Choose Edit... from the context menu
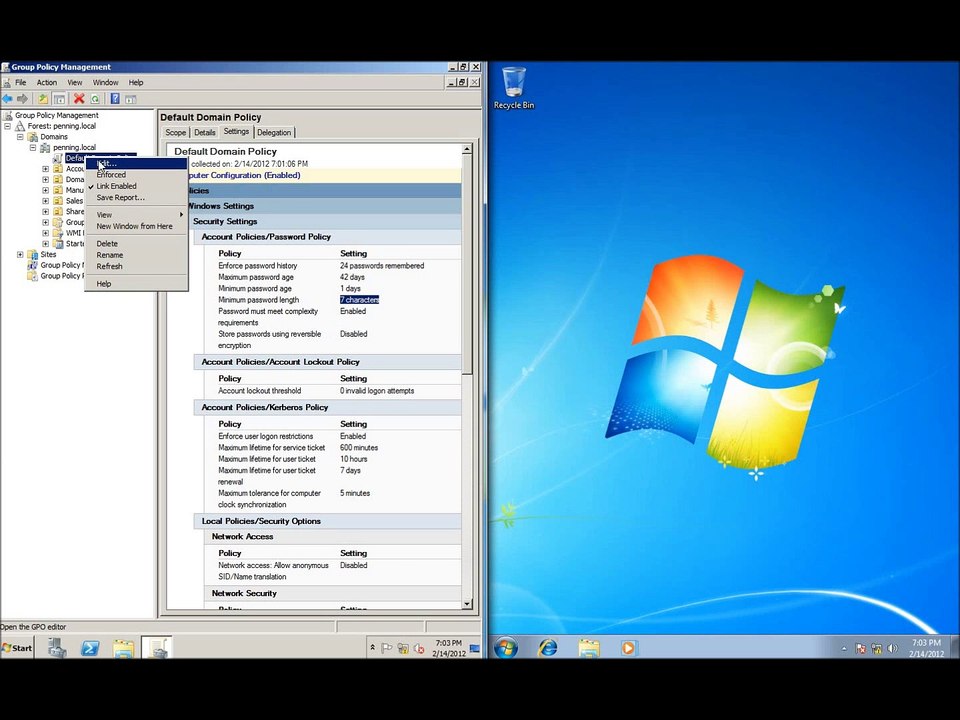This screenshot has height=720, width=960. [x=136, y=163]
